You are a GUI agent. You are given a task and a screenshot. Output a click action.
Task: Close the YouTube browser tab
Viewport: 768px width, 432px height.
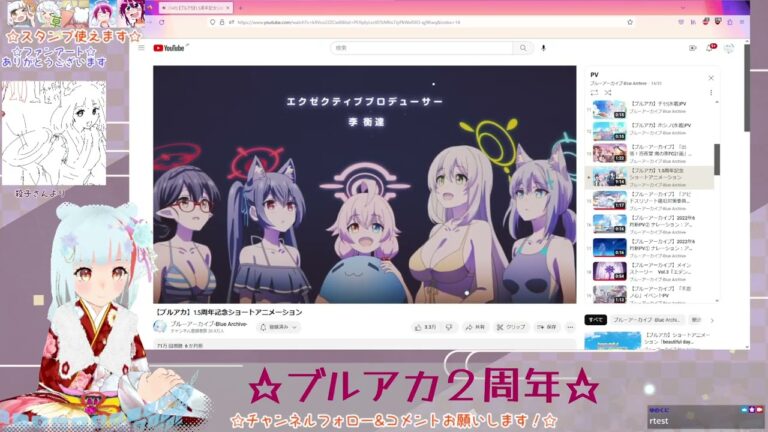[228, 8]
